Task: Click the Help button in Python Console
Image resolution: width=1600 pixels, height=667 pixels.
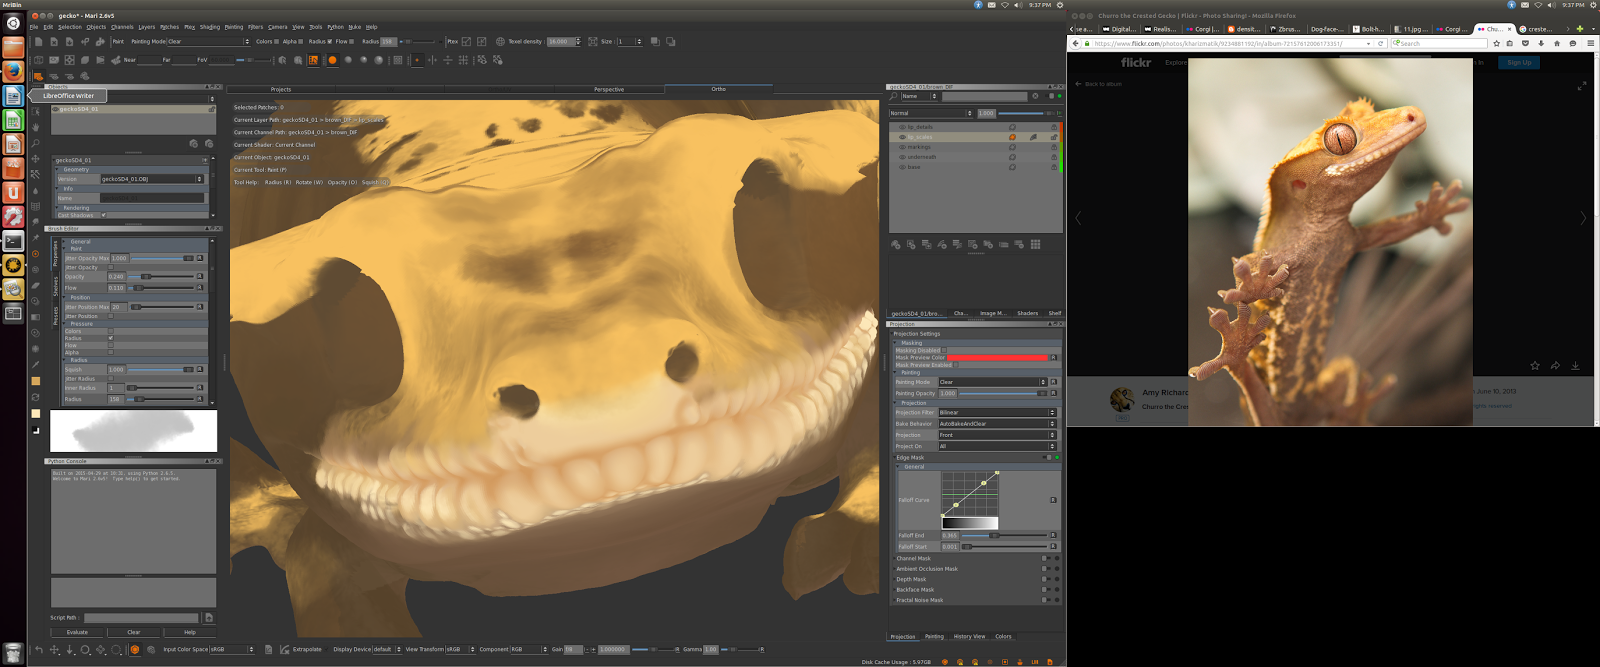Action: pos(190,632)
